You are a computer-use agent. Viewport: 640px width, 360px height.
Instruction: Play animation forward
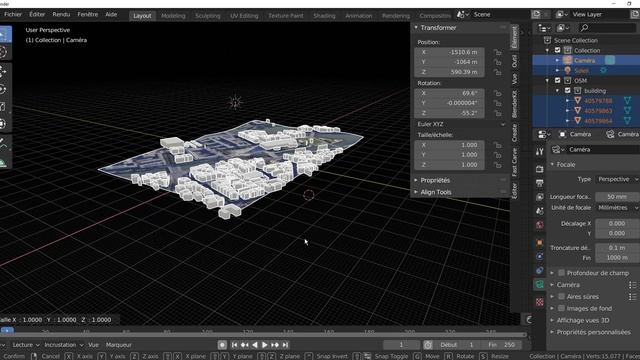tap(264, 345)
